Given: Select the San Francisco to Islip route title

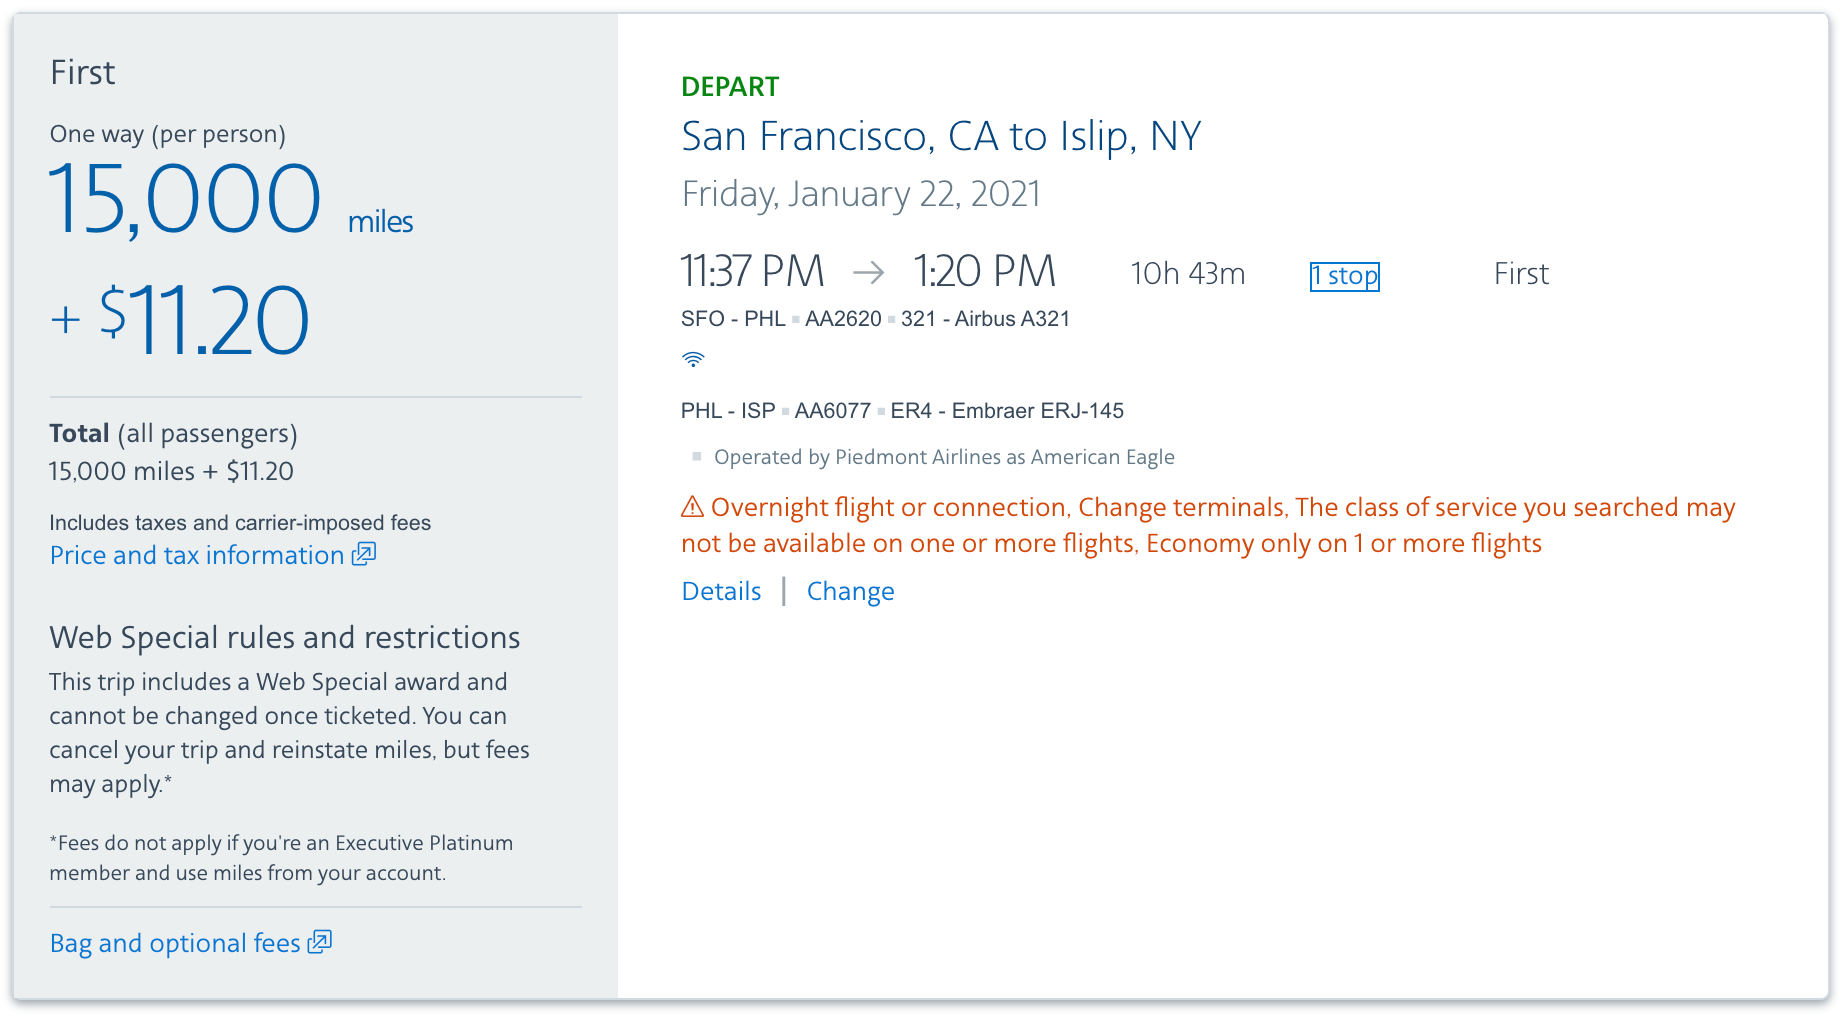Looking at the screenshot, I should click(x=940, y=136).
